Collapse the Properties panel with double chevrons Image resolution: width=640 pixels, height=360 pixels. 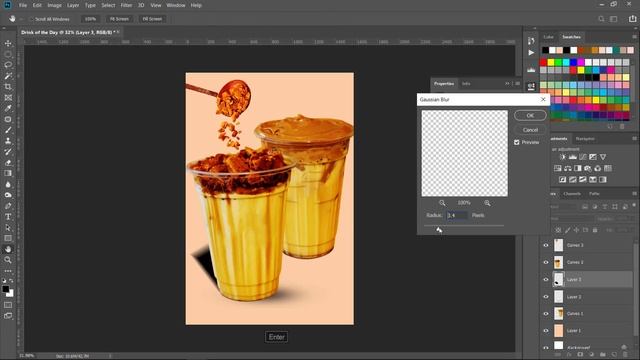point(507,84)
